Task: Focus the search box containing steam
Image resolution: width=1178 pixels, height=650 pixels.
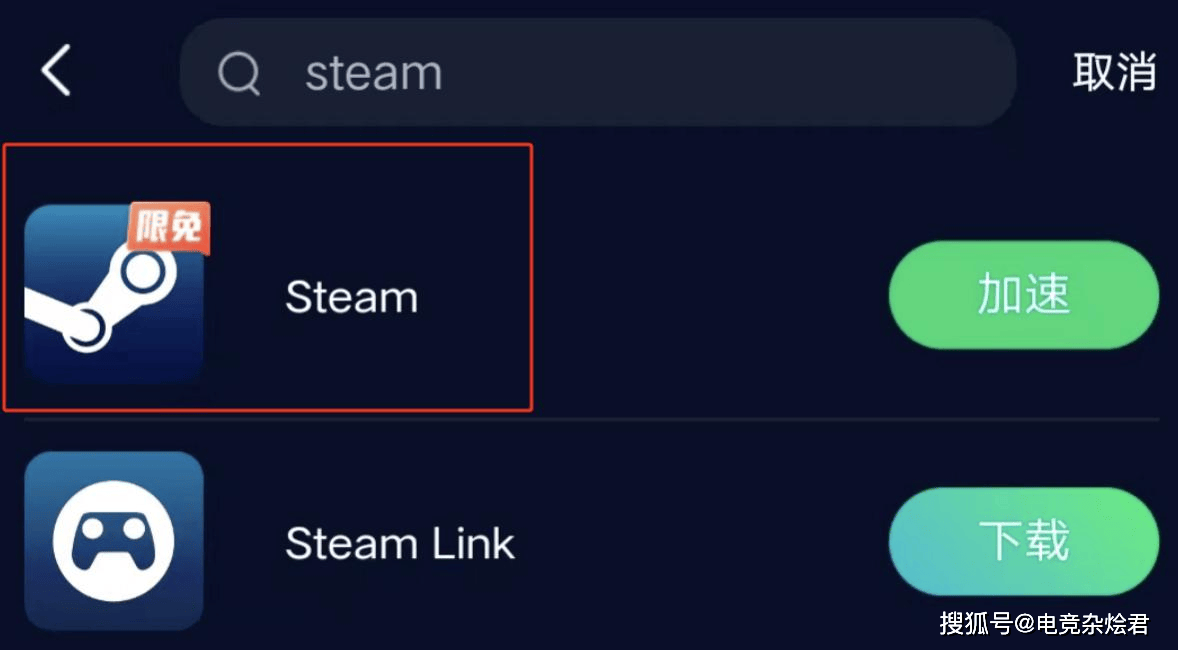Action: click(x=598, y=72)
